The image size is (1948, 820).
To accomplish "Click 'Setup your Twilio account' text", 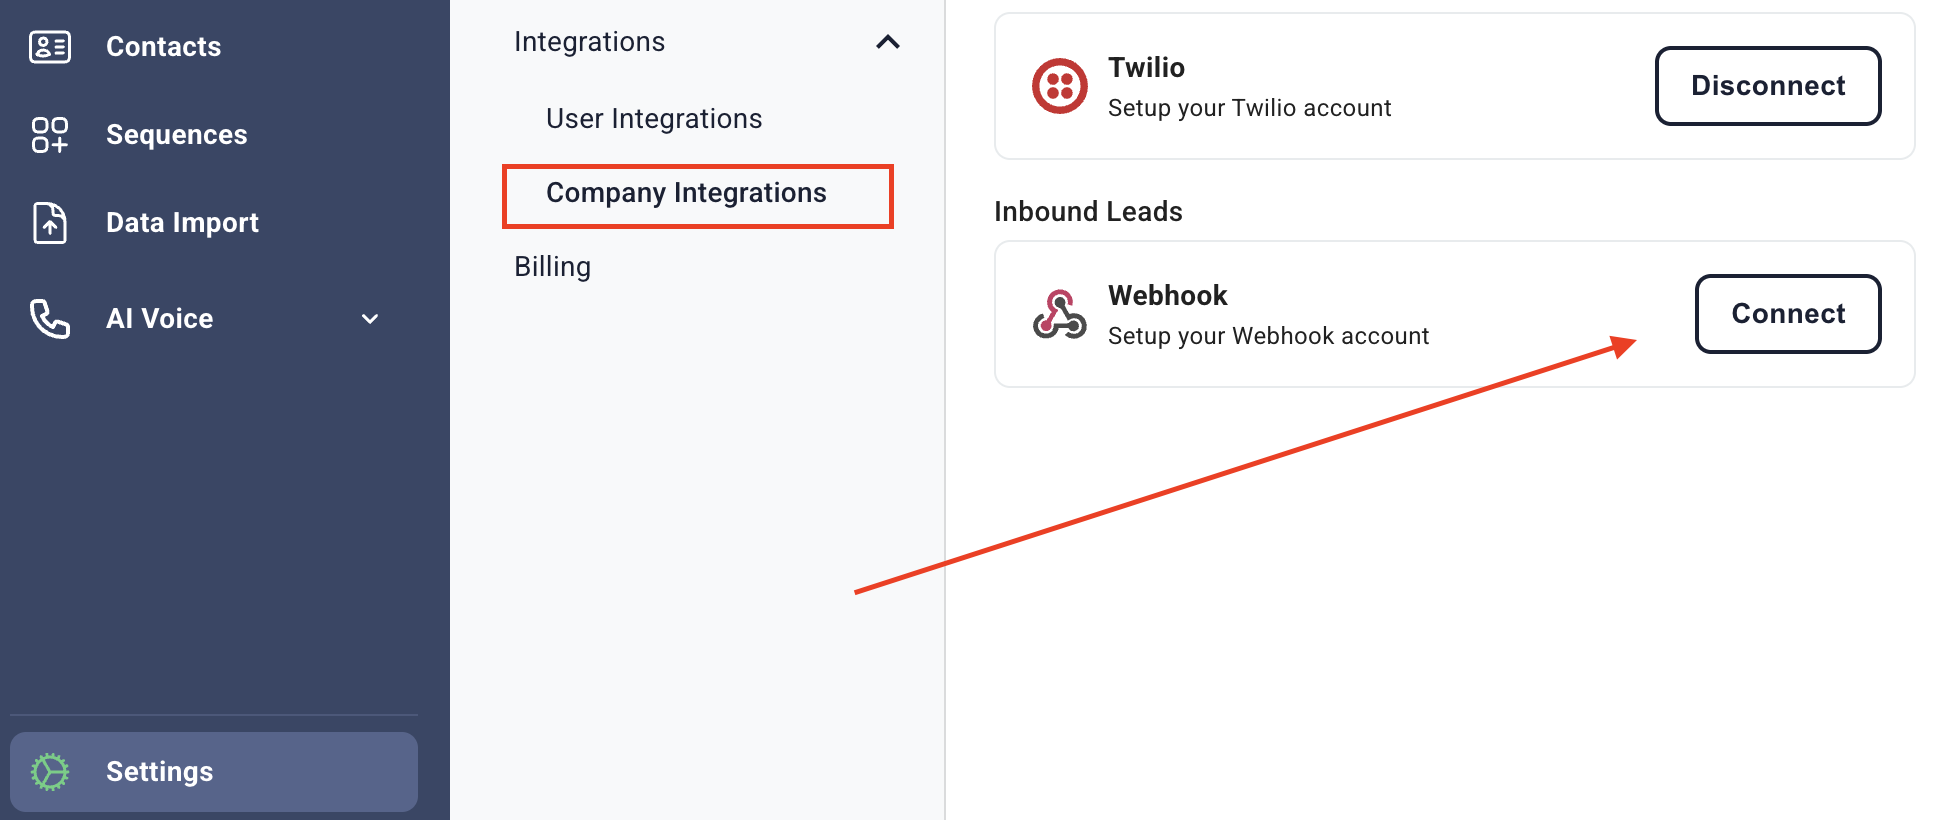I will coord(1250,108).
